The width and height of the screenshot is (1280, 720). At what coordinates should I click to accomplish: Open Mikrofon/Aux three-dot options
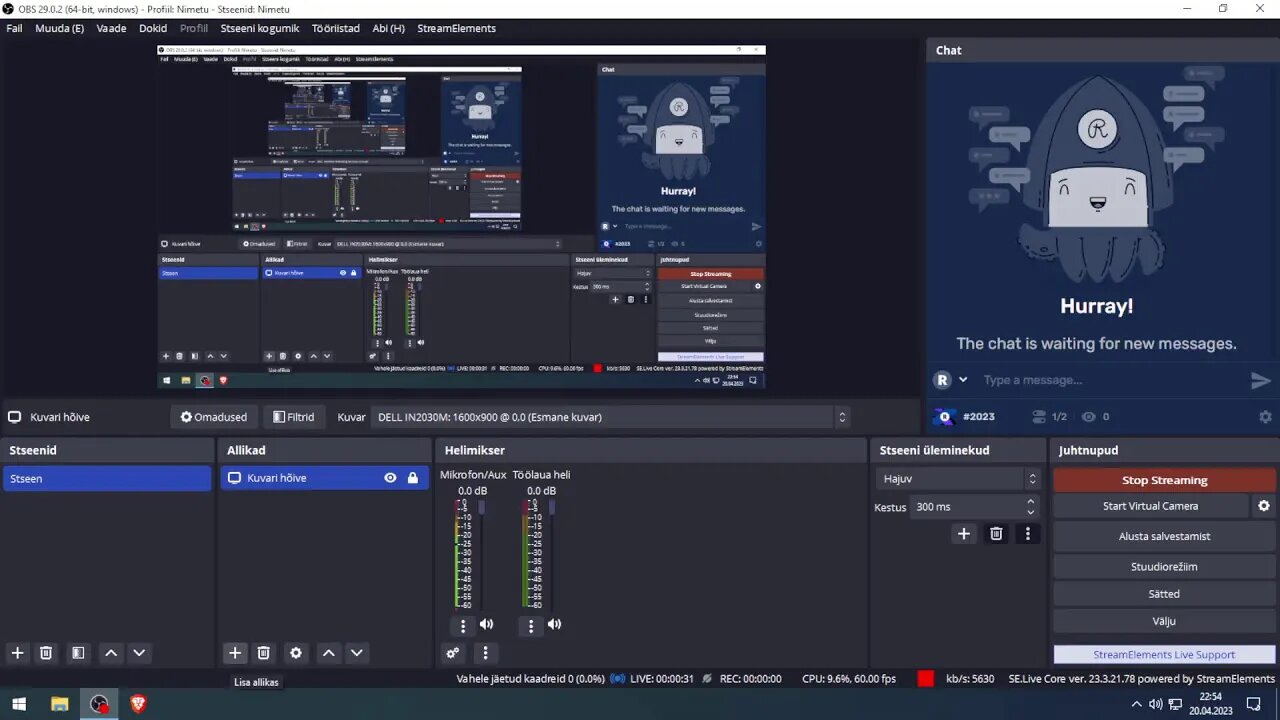click(463, 626)
